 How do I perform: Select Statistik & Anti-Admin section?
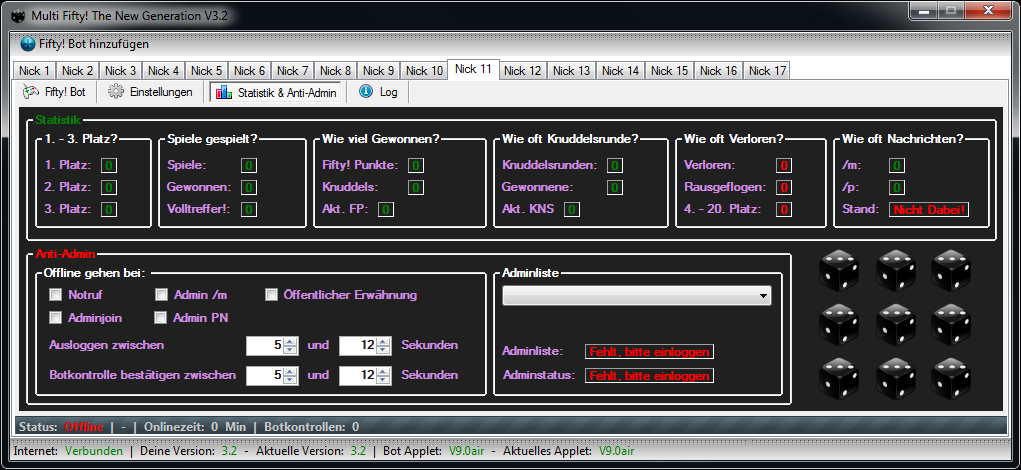pyautogui.click(x=276, y=92)
